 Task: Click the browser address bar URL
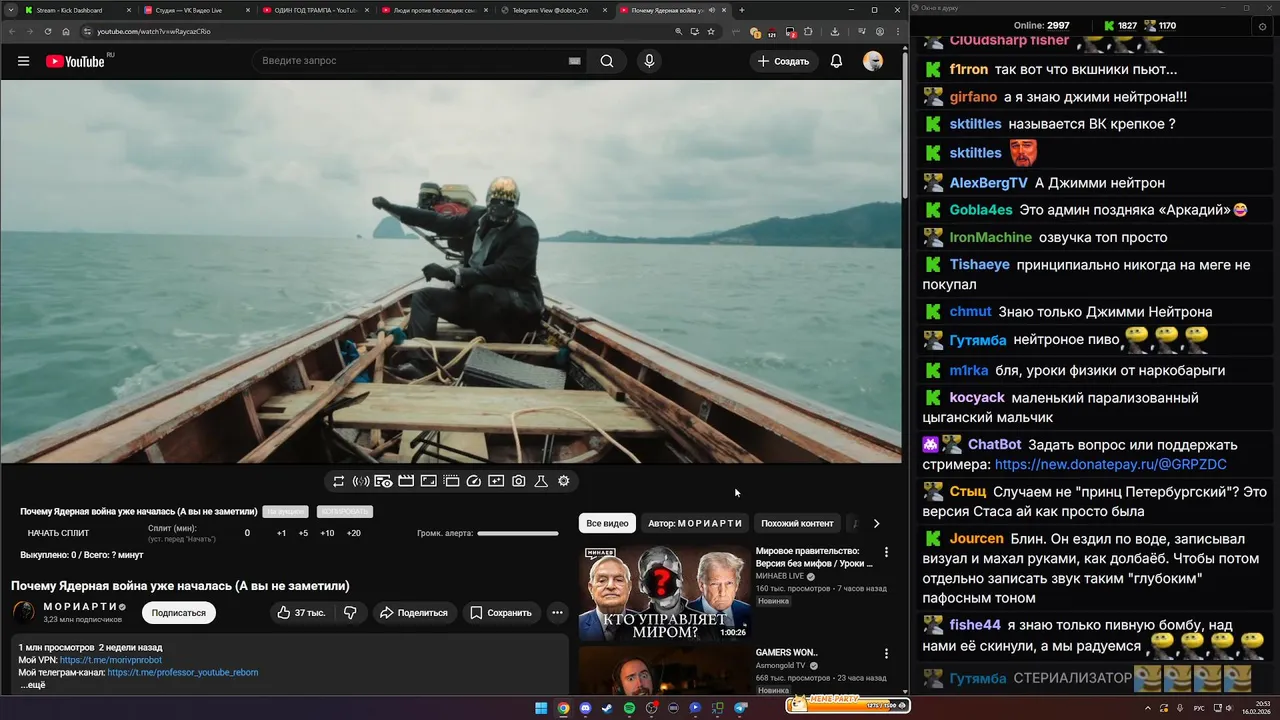click(153, 31)
